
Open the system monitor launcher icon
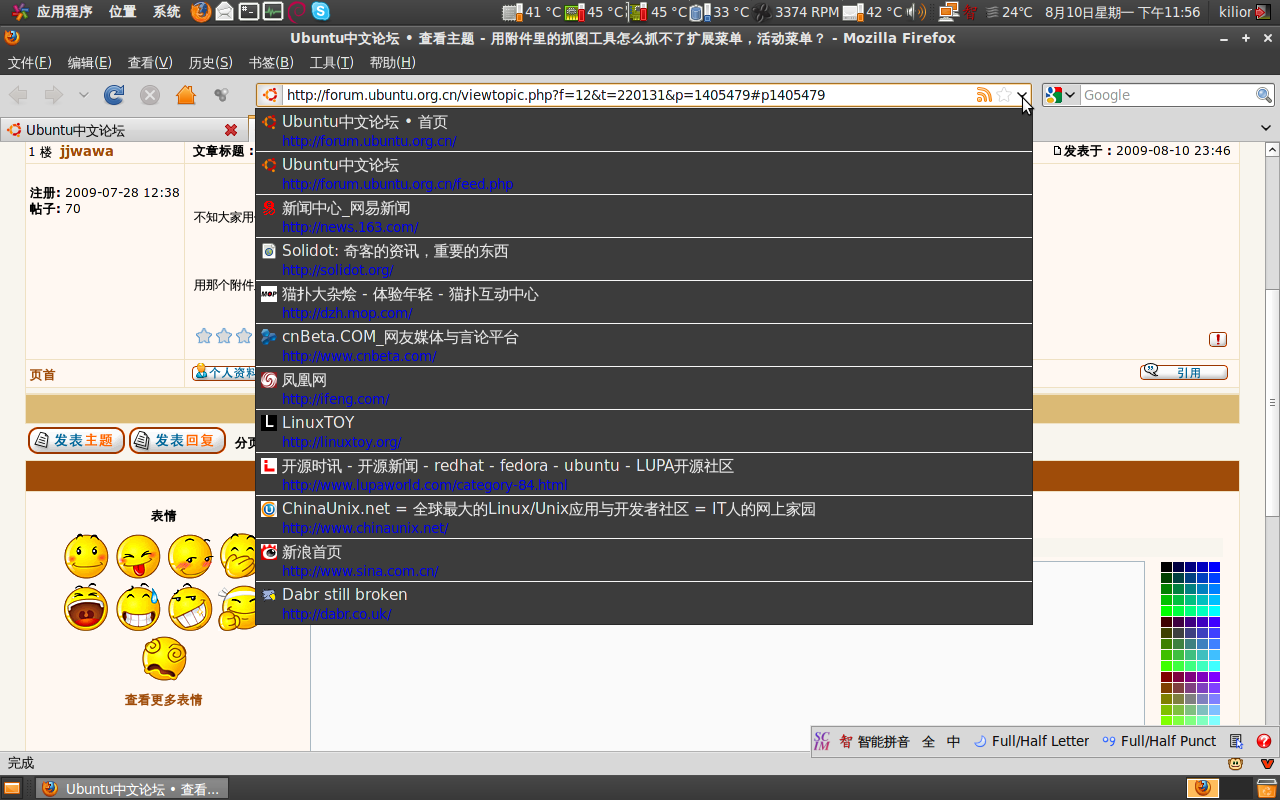[273, 12]
